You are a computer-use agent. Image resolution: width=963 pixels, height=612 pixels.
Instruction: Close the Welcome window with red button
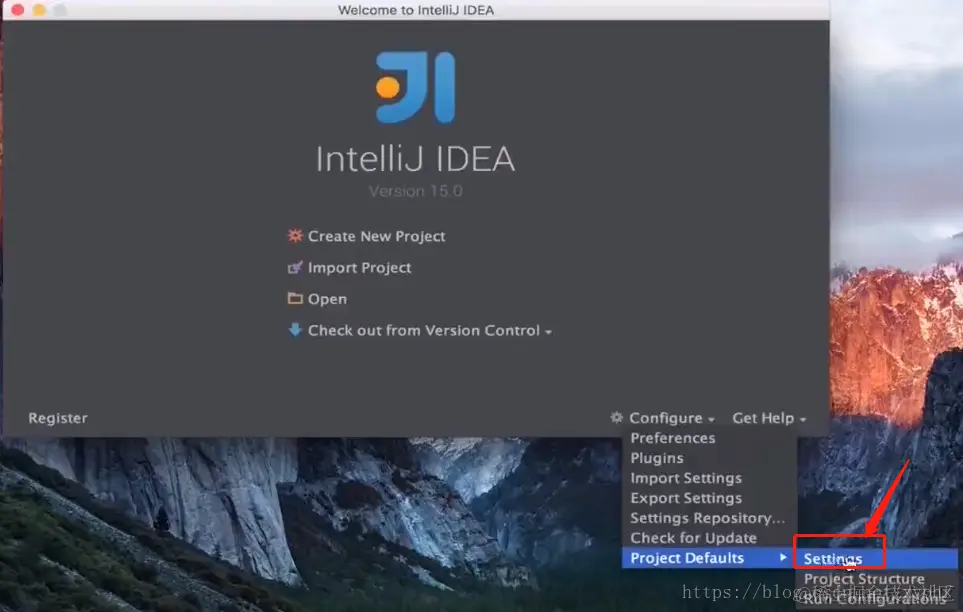point(18,9)
